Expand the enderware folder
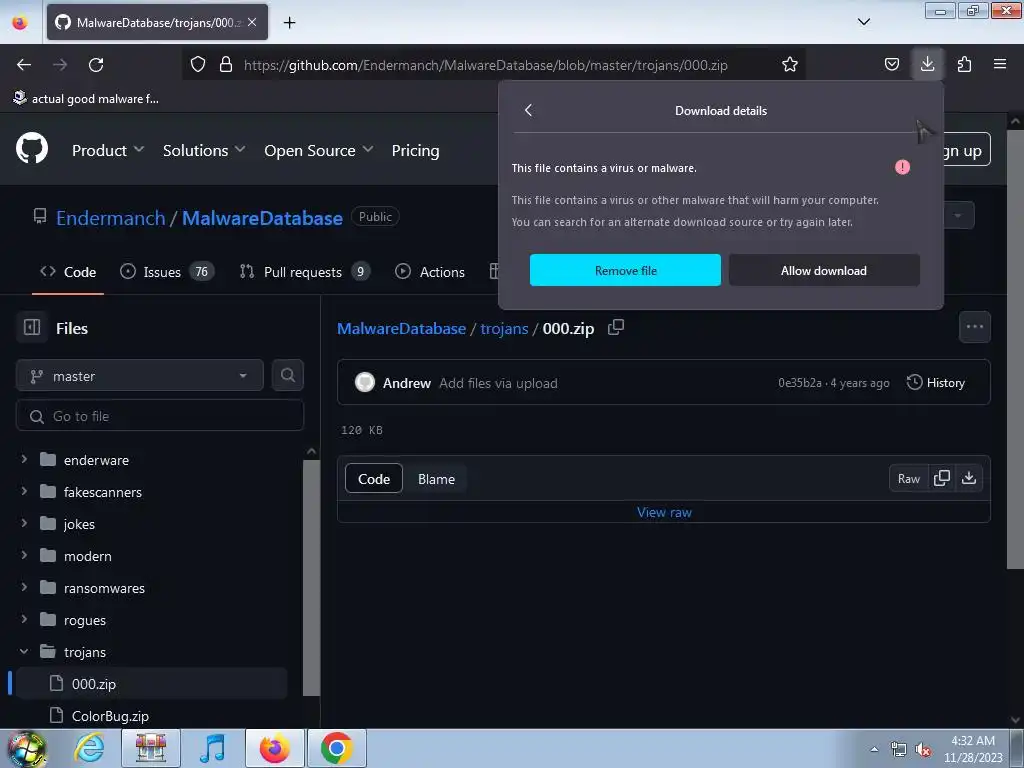The image size is (1024, 768). [24, 460]
